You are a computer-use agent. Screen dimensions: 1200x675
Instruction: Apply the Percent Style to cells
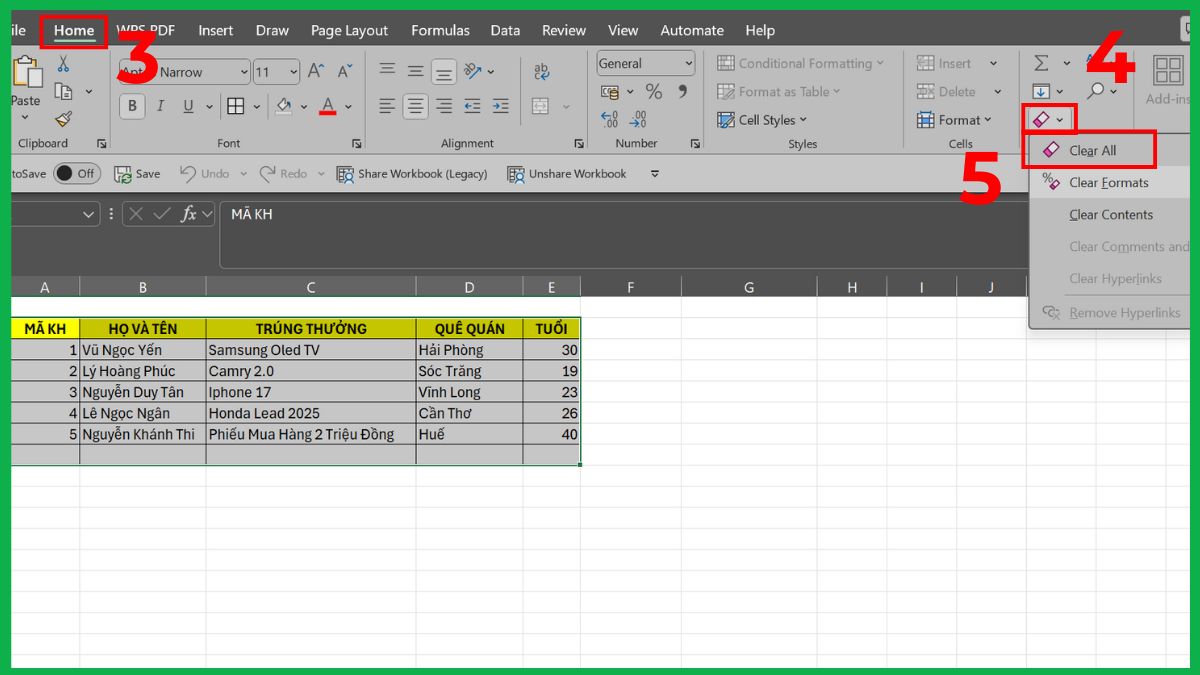coord(654,92)
